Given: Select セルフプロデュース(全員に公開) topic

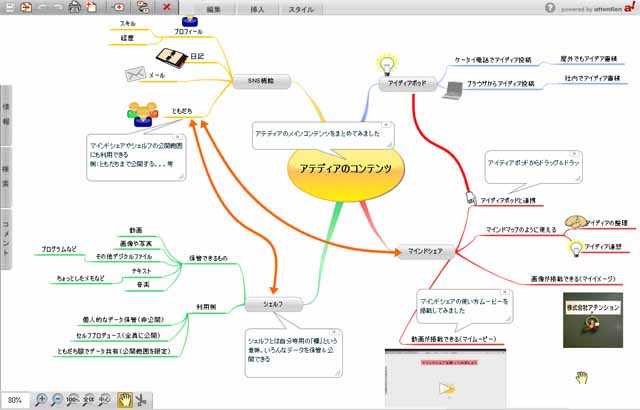Looking at the screenshot, I should click(118, 335).
